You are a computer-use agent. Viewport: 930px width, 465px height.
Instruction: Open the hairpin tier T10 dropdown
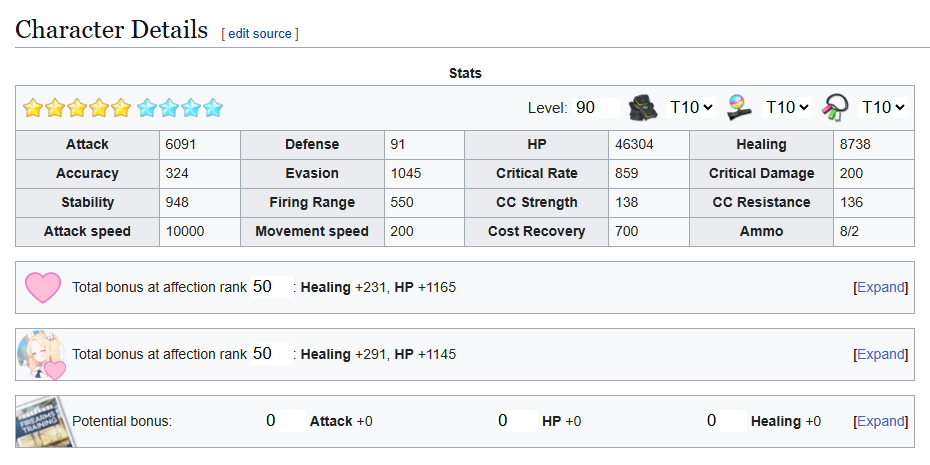(x=786, y=107)
